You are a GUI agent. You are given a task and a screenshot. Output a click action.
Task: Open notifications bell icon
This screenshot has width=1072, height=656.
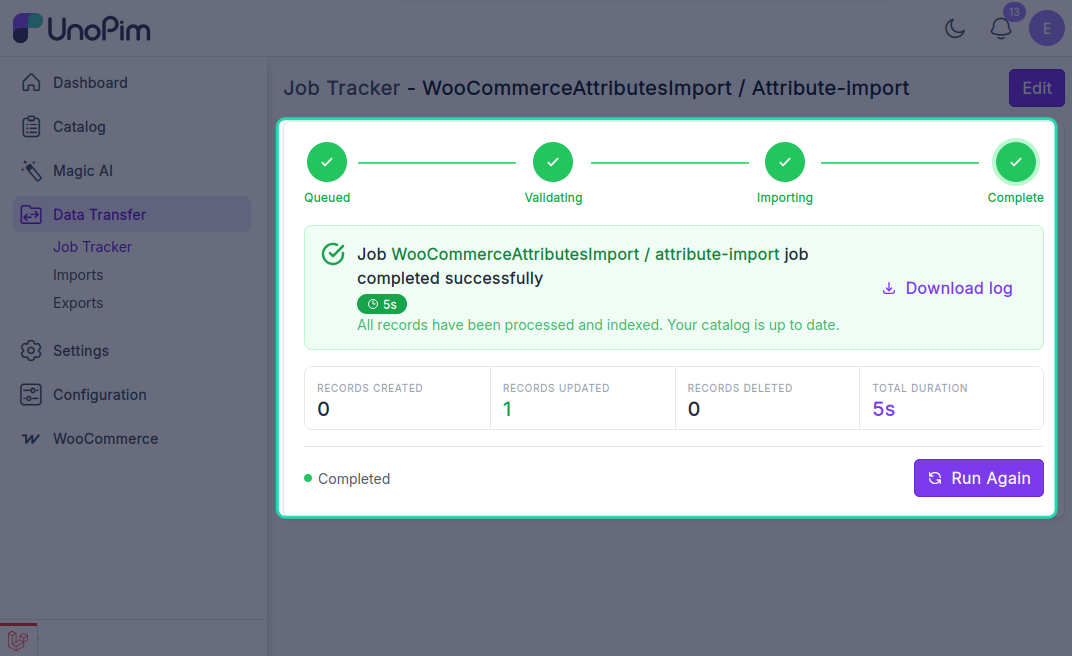point(1001,29)
